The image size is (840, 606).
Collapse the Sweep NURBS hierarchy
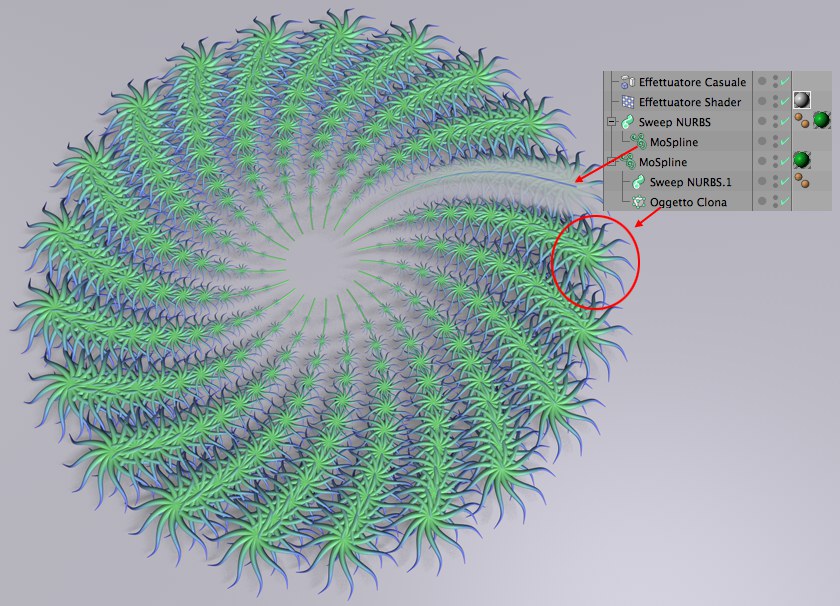coord(611,122)
